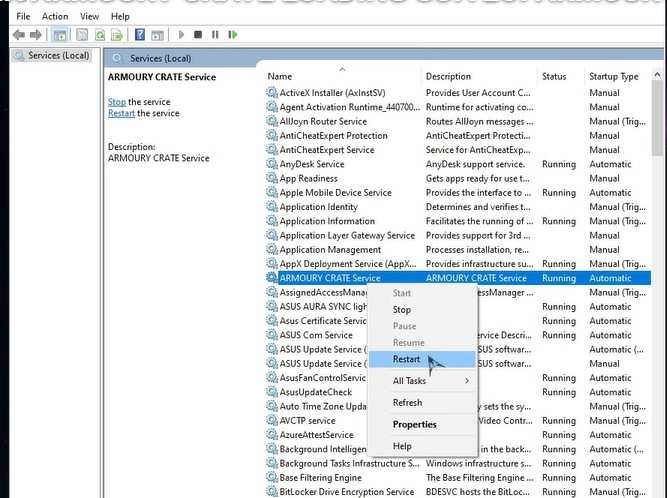Choose Restart in the context menu
The image size is (667, 498).
coord(422,359)
